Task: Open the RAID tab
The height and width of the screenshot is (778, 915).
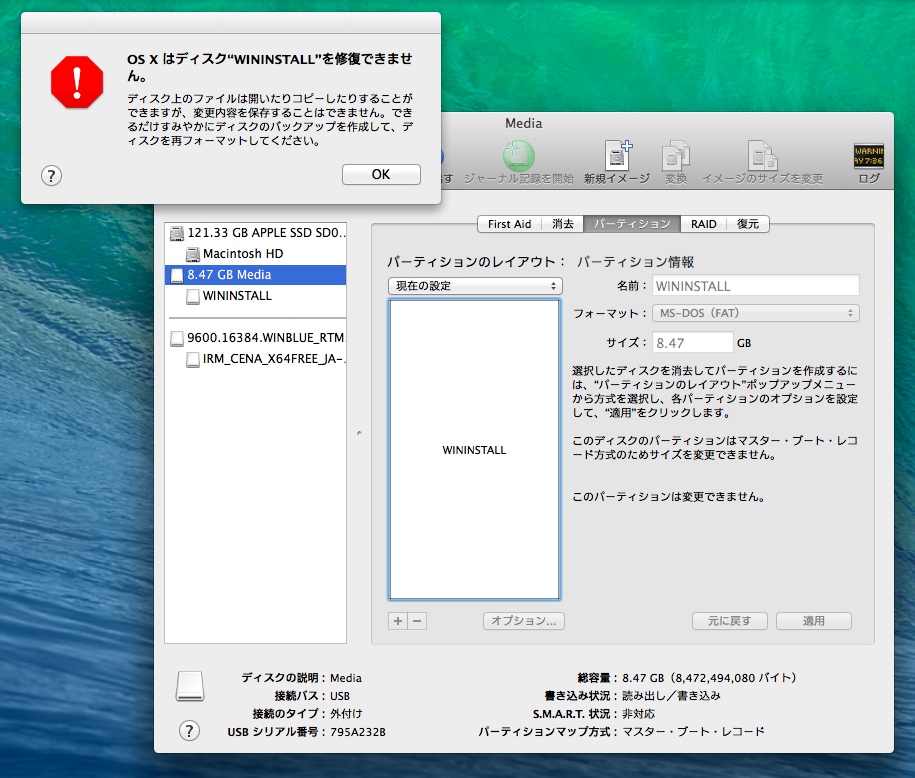Action: click(703, 224)
